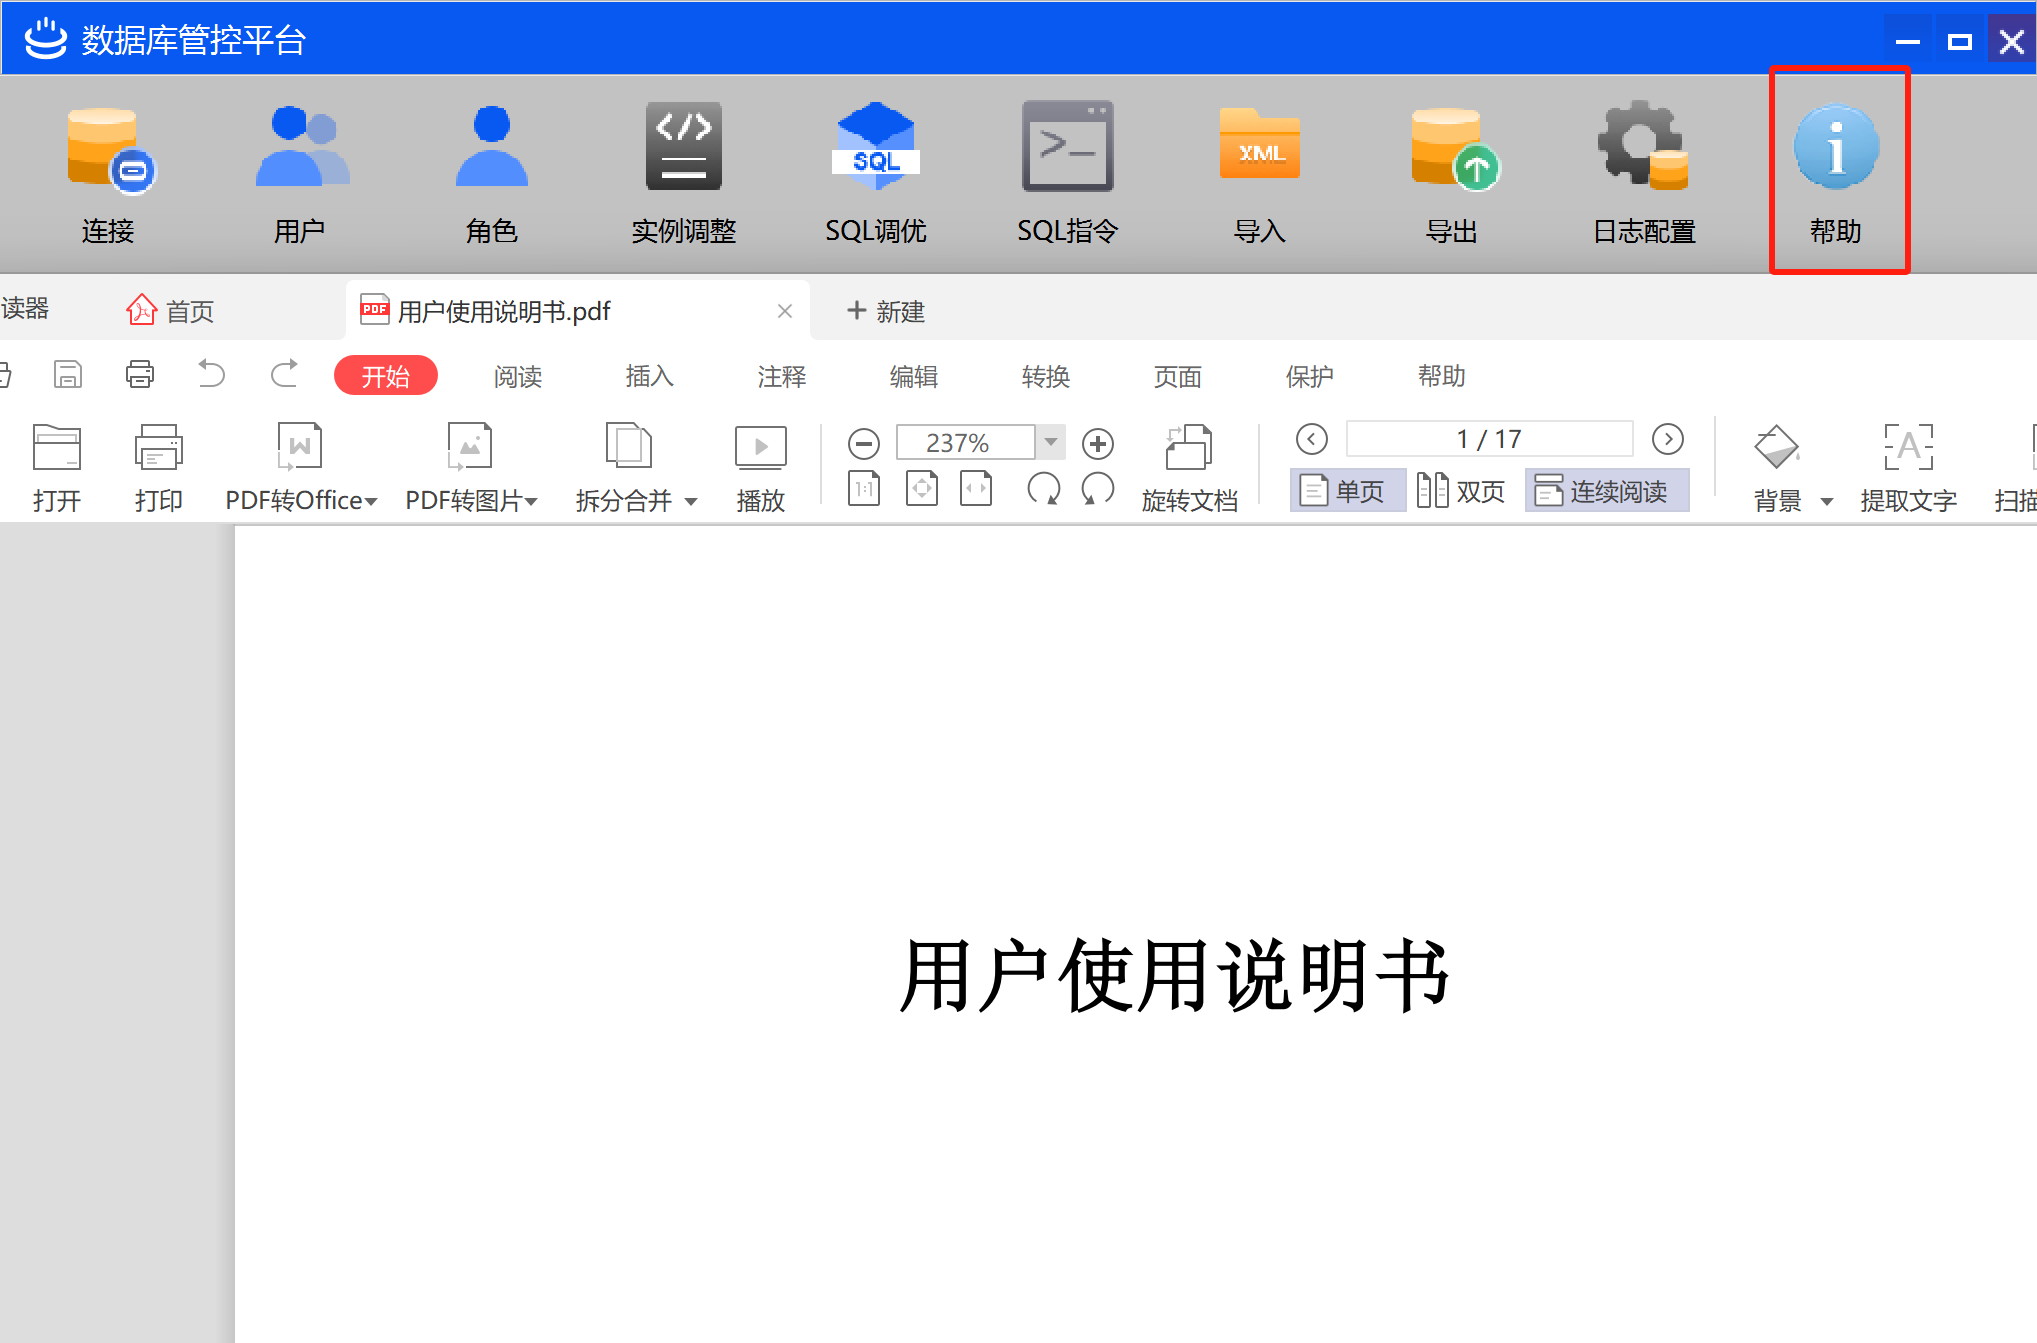Expand the PDF转Office dropdown
Screen dimensions: 2037x1343
coord(371,502)
